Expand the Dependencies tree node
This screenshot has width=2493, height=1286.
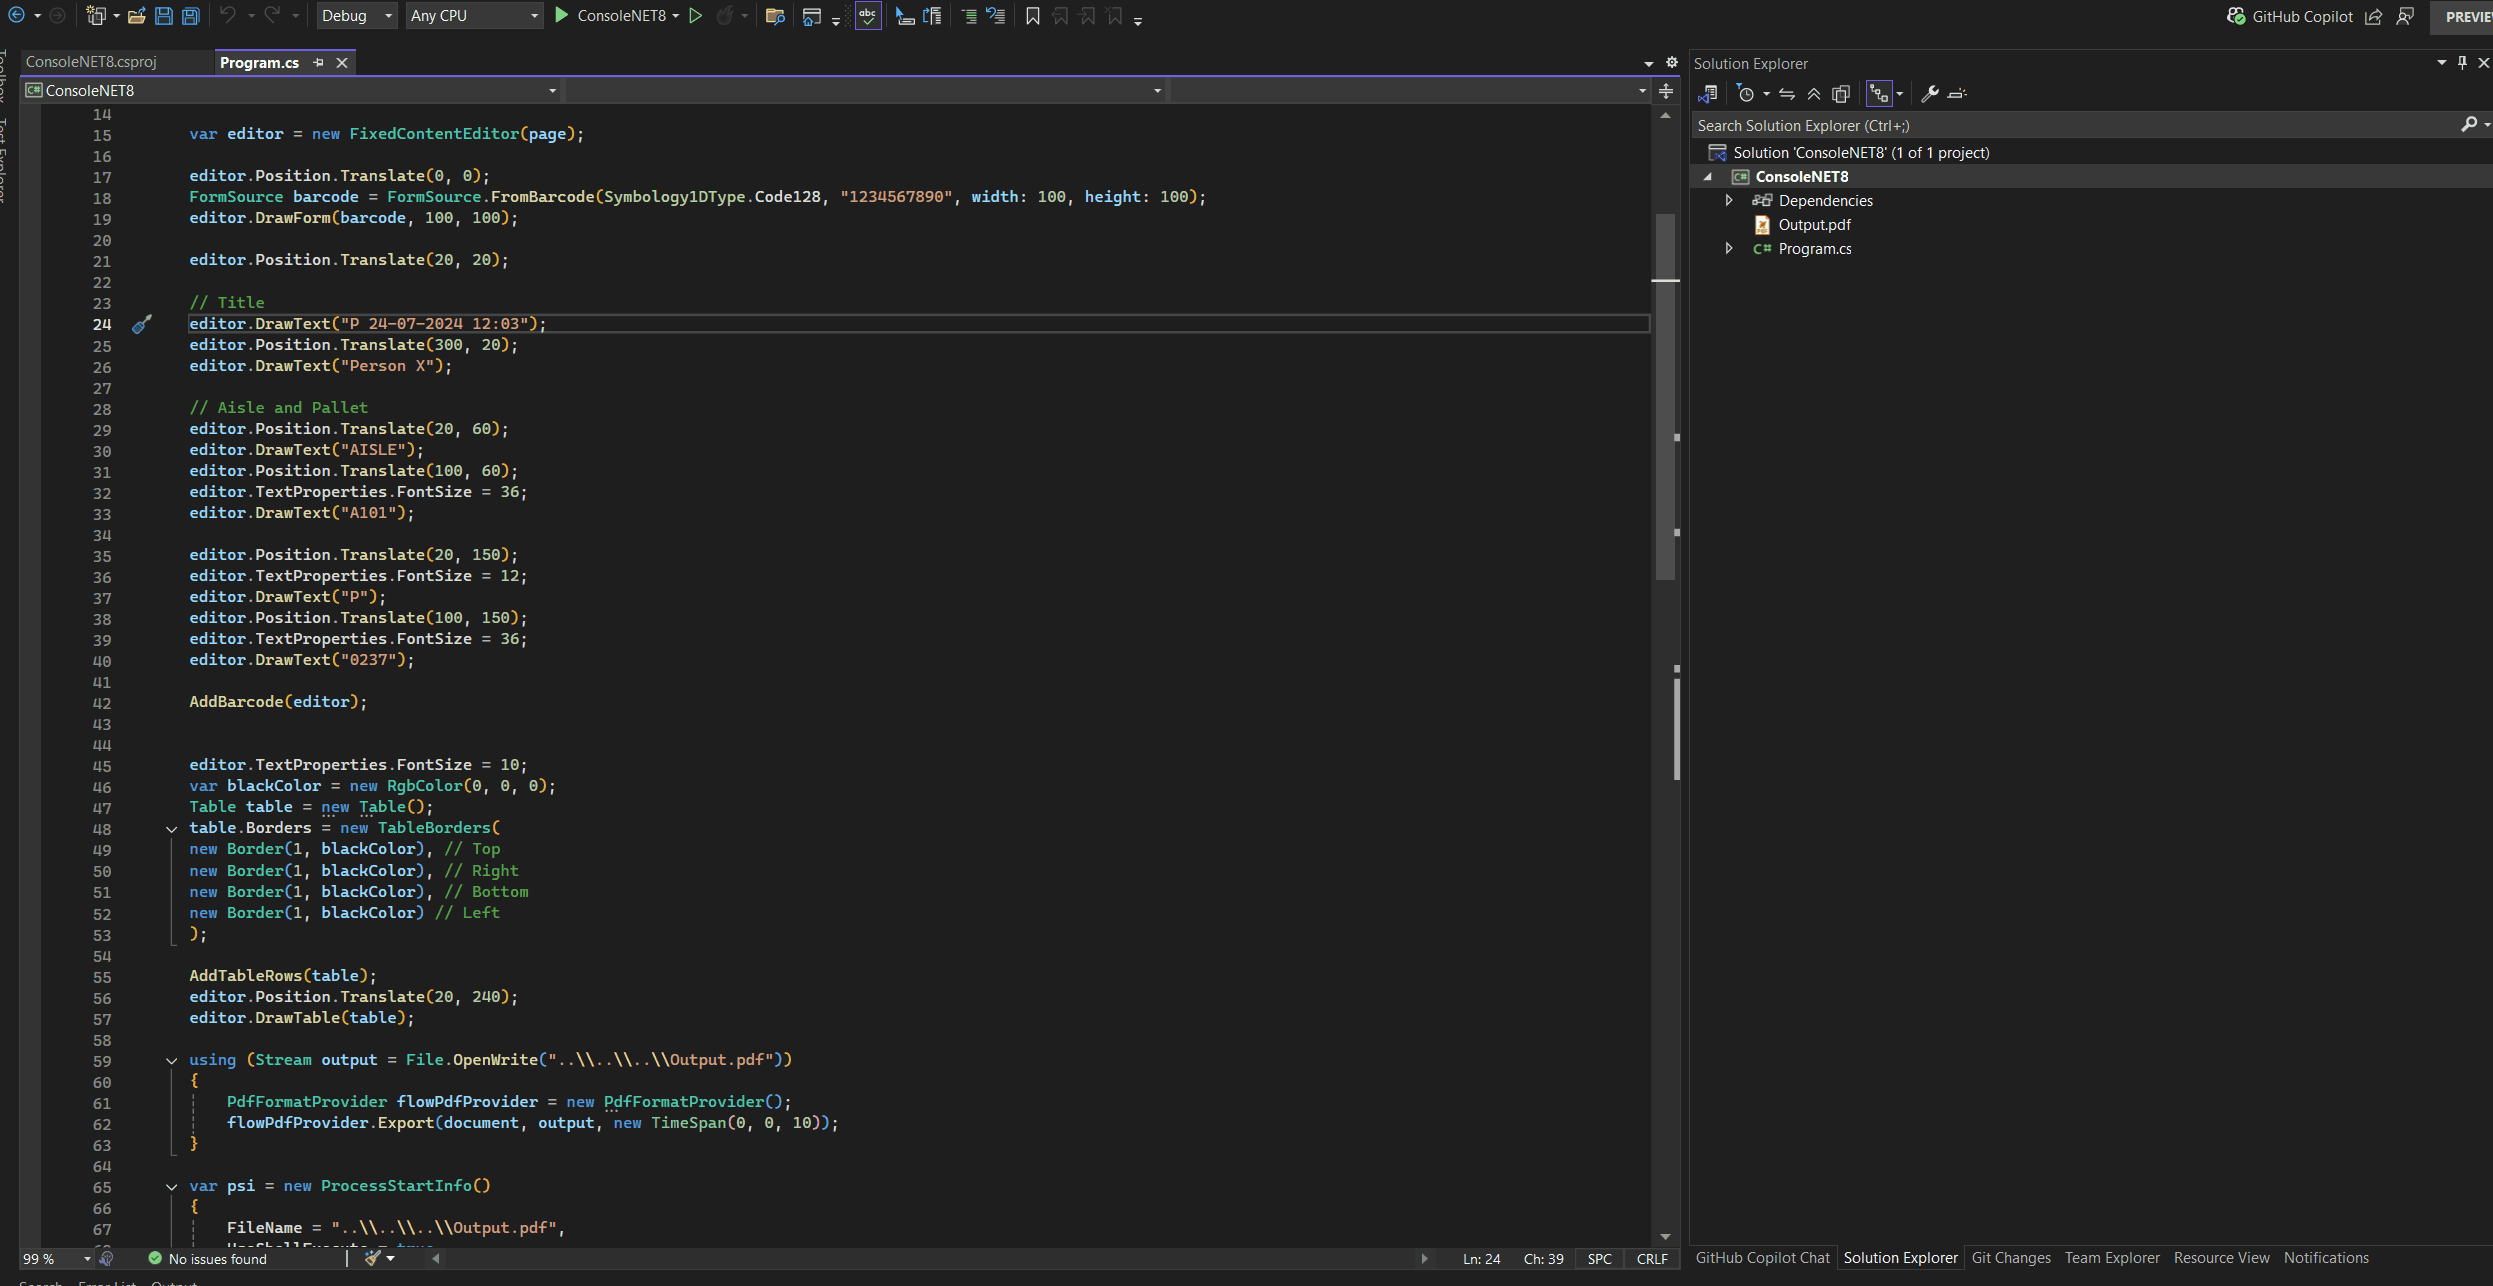coord(1729,200)
